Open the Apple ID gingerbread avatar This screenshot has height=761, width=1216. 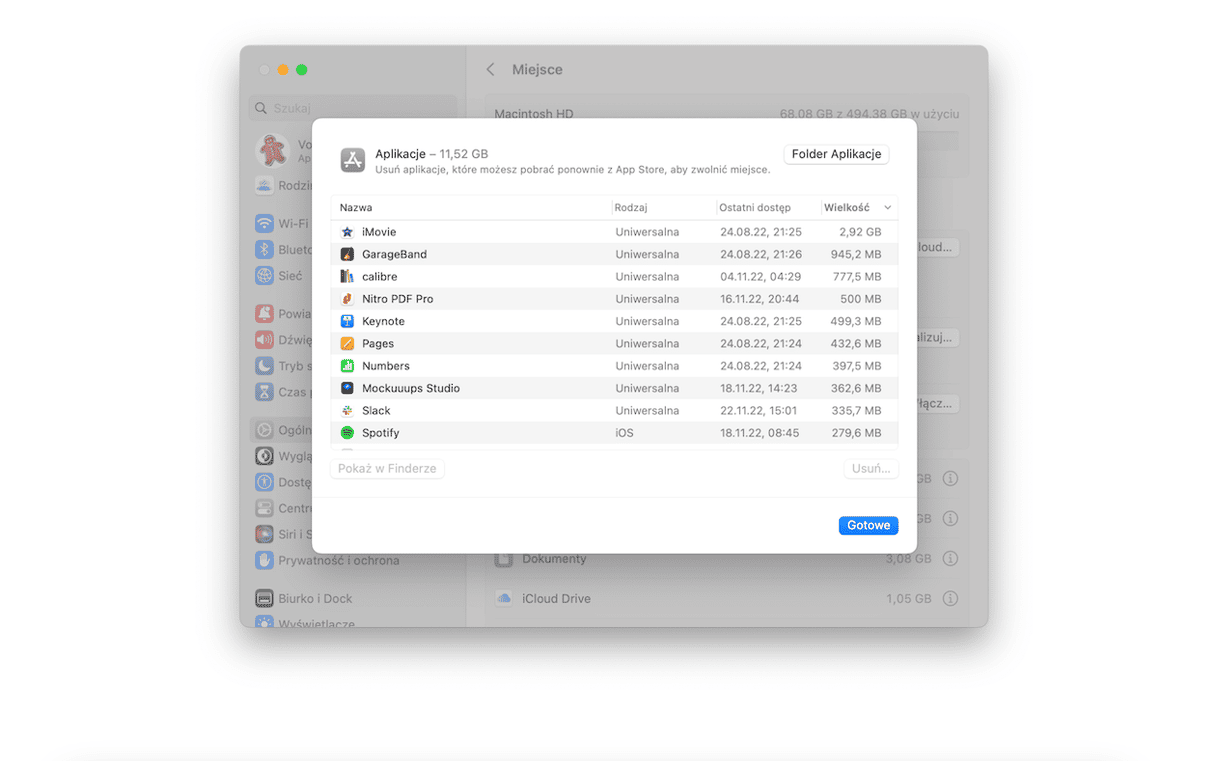tap(272, 151)
